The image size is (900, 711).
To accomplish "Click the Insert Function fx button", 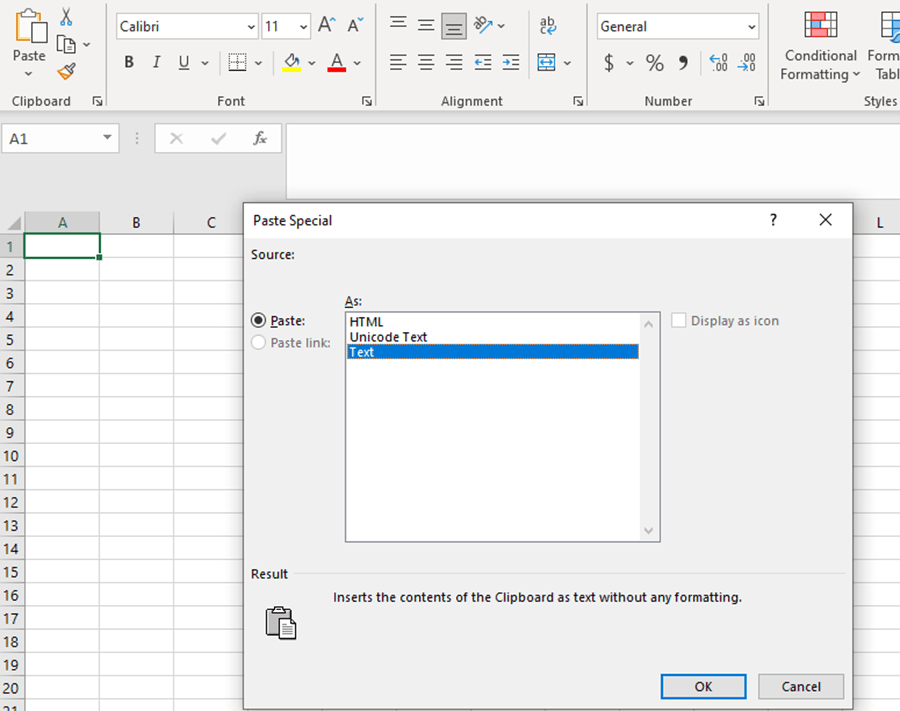I will coord(260,138).
